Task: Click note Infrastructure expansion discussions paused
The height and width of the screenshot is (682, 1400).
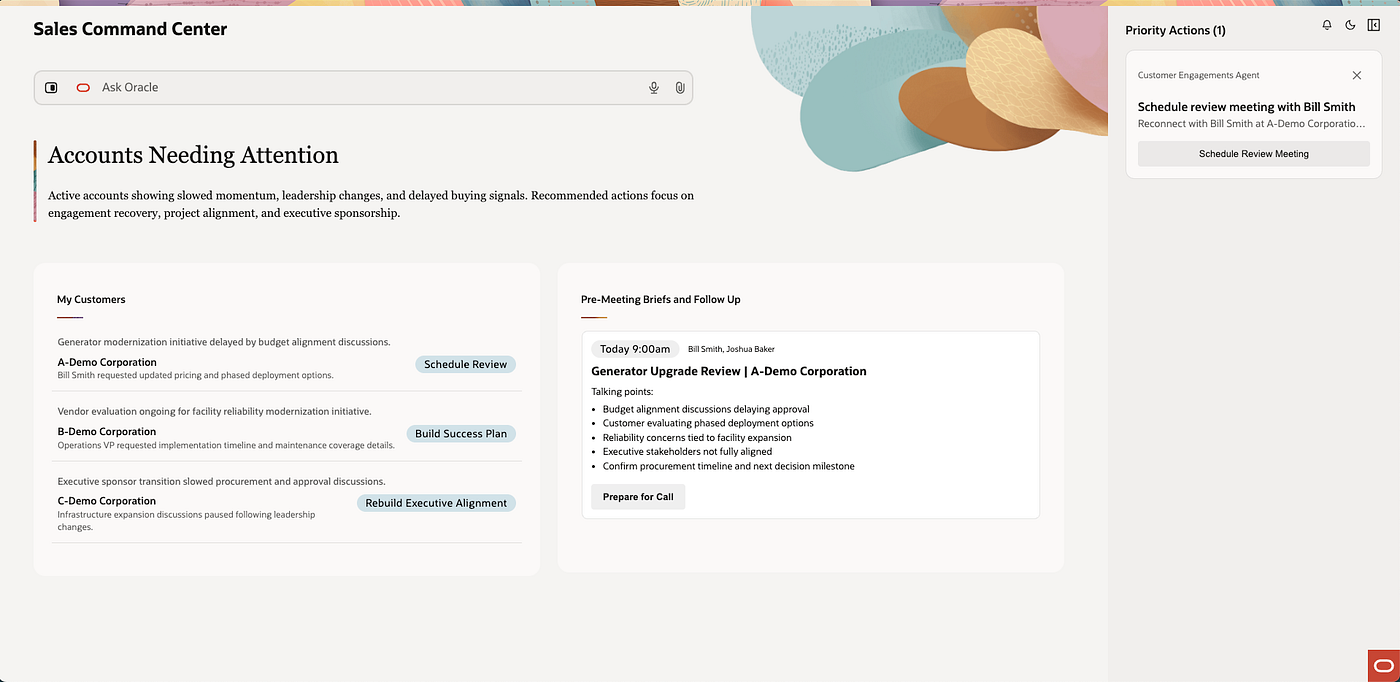Action: point(186,520)
